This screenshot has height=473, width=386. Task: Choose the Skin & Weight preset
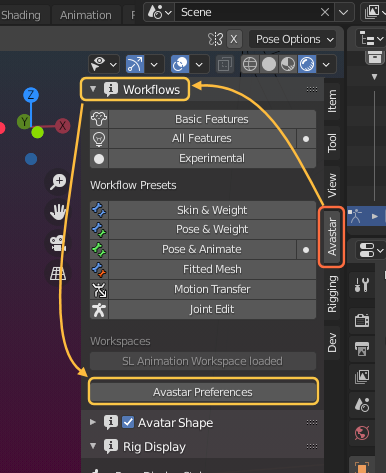212,210
